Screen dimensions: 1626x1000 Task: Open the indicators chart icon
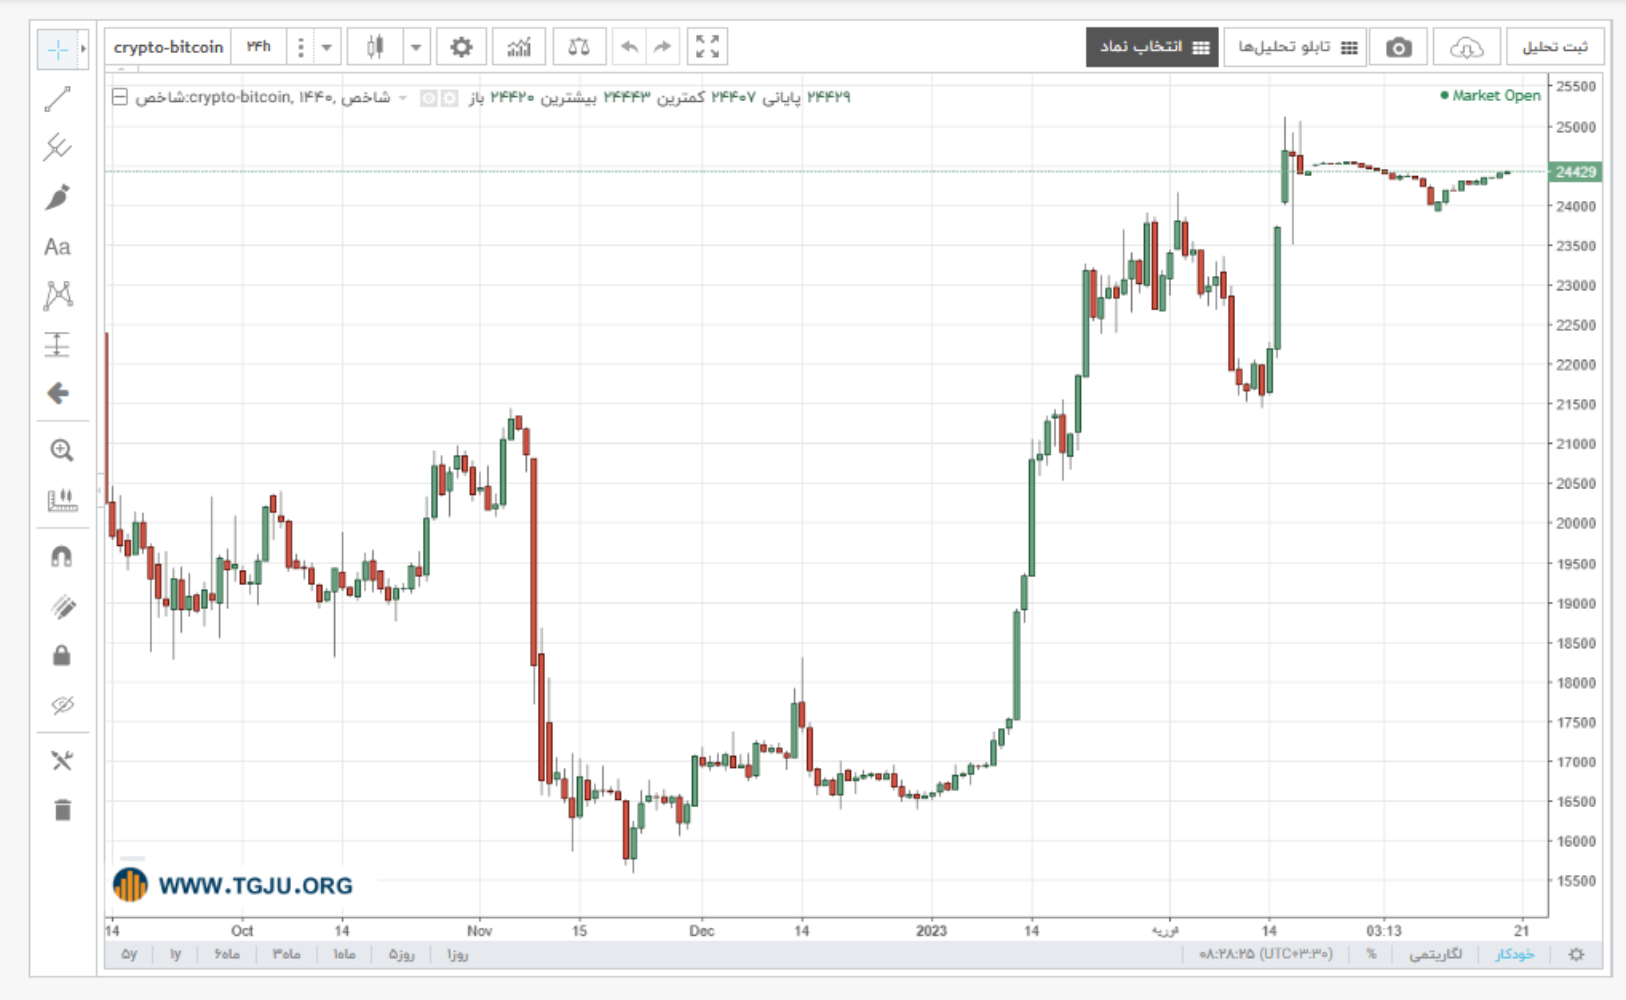coord(519,47)
